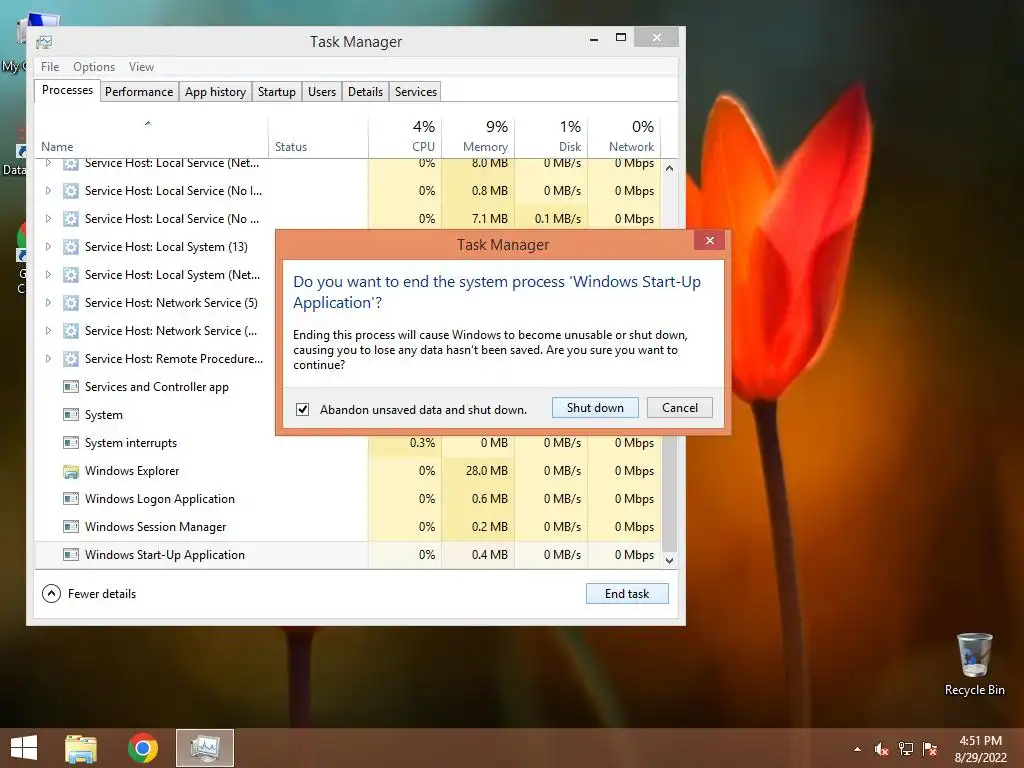The height and width of the screenshot is (768, 1024).
Task: Select Windows Explorer process row
Action: [348, 471]
